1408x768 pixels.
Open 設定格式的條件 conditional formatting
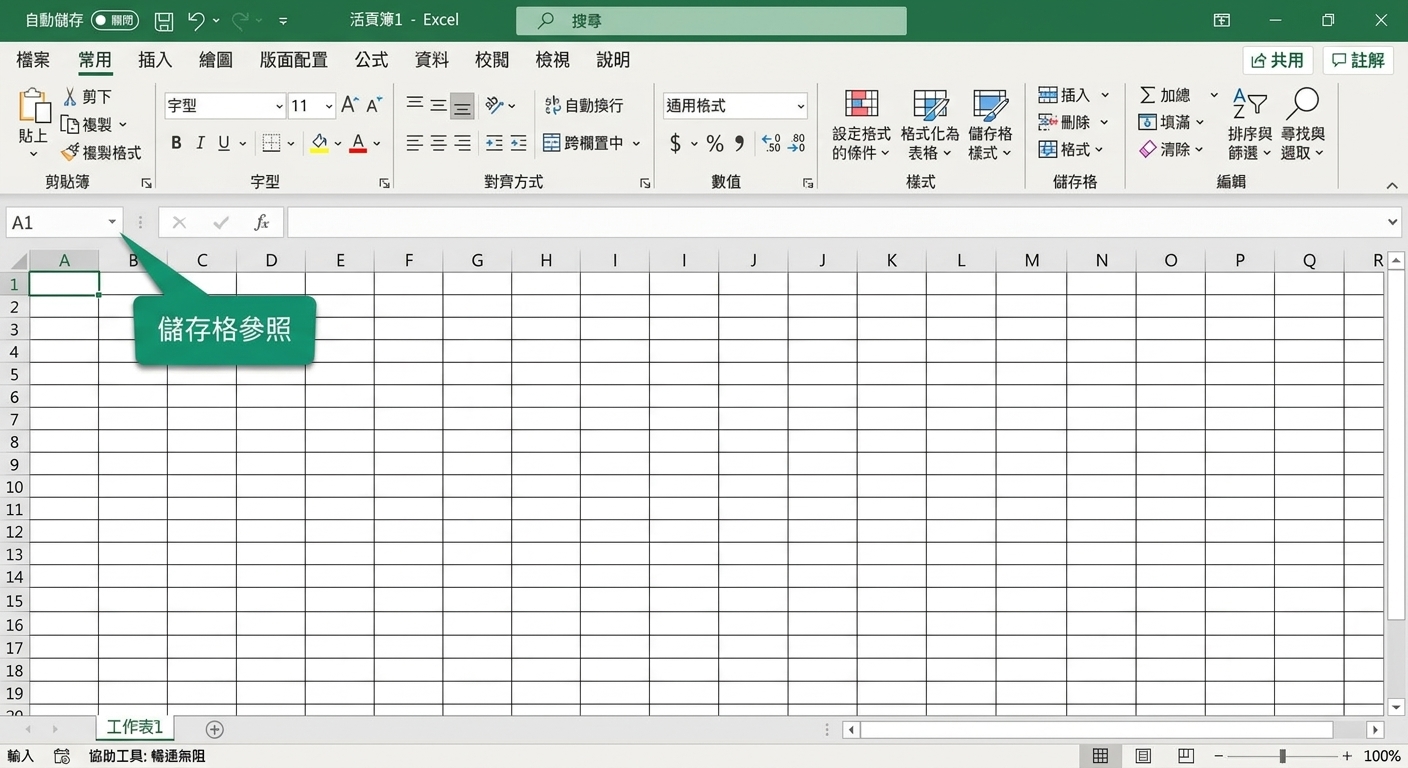coord(861,125)
